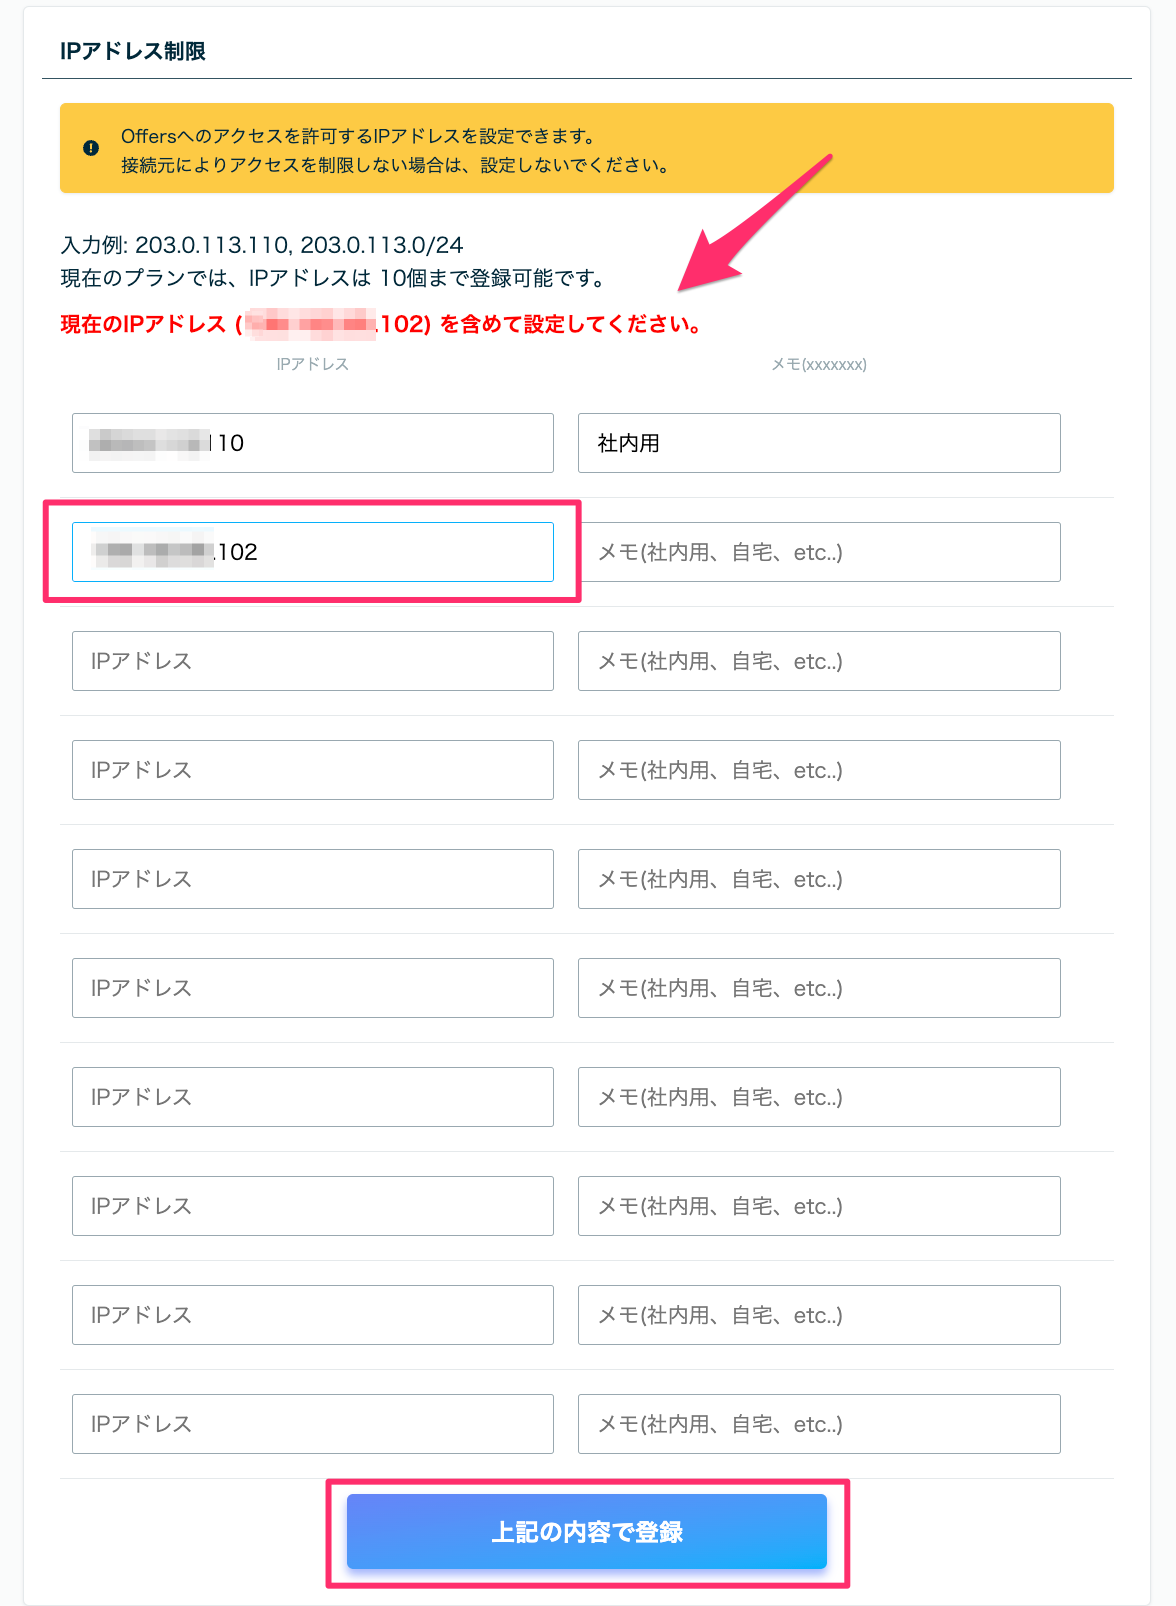This screenshot has height=1606, width=1176.
Task: Click the memo field in second row
Action: (x=819, y=552)
